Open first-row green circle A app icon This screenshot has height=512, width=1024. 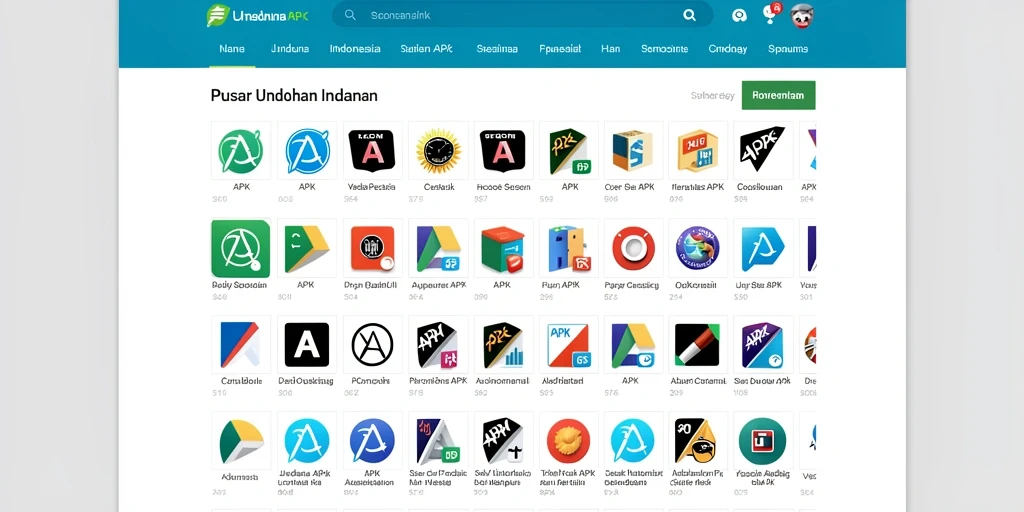241,151
